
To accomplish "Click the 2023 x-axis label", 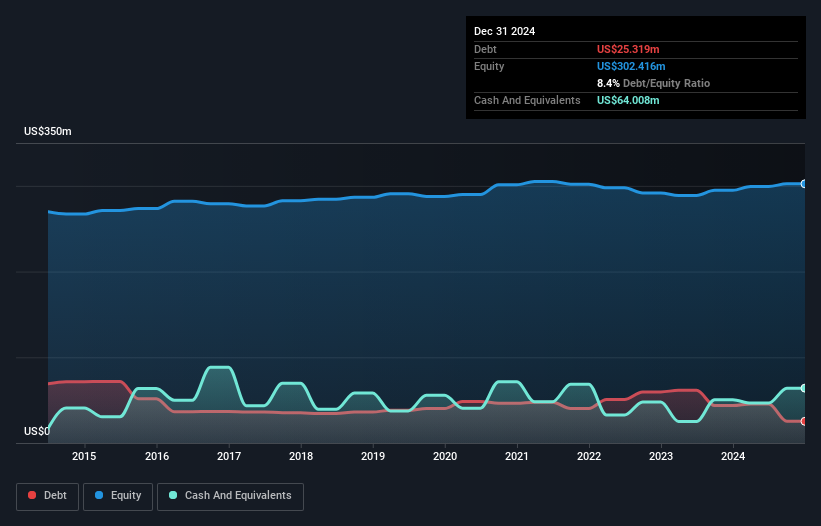I will [x=661, y=456].
